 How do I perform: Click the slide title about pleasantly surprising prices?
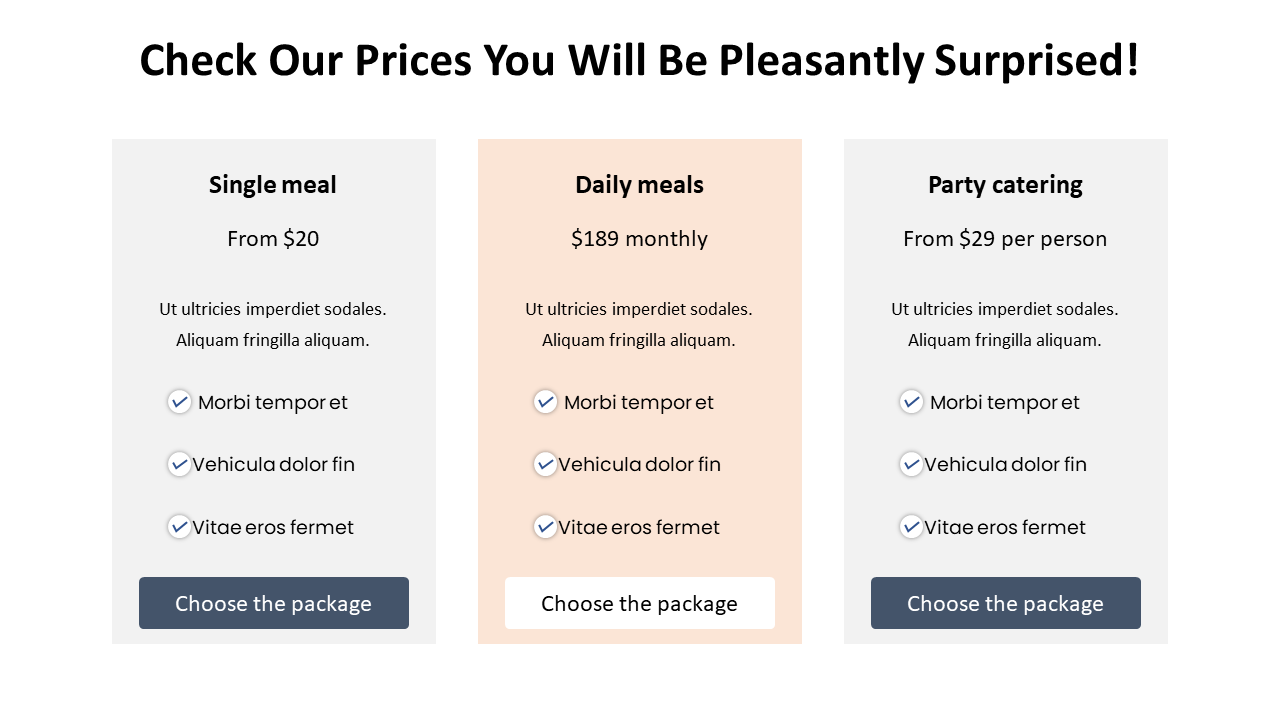pyautogui.click(x=639, y=61)
